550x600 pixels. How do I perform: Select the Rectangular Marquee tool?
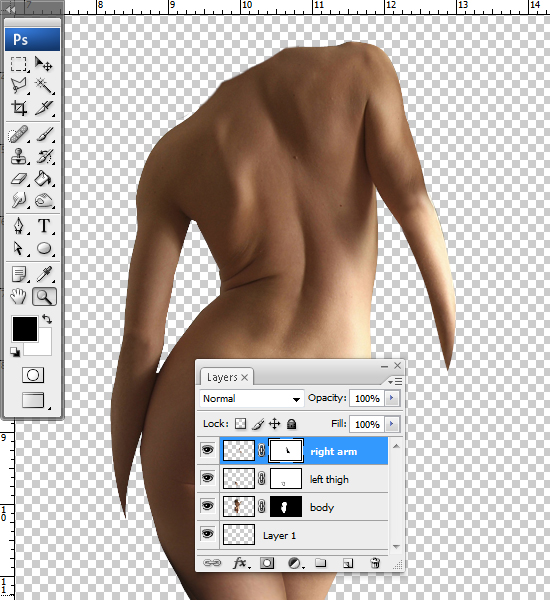coord(18,64)
